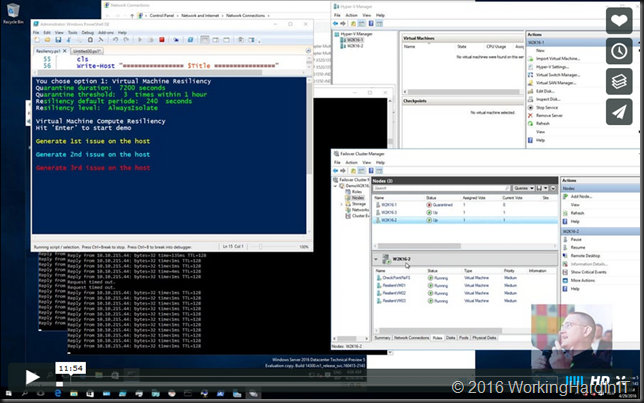Click the Back arrow in Hyper-V Manager toolbar
Image resolution: width=644 pixels, height=403 pixels.
click(x=336, y=23)
